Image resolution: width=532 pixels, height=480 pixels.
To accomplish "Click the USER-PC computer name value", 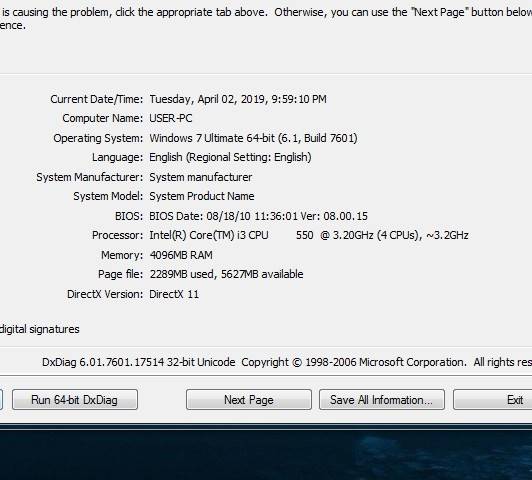I will [x=171, y=118].
